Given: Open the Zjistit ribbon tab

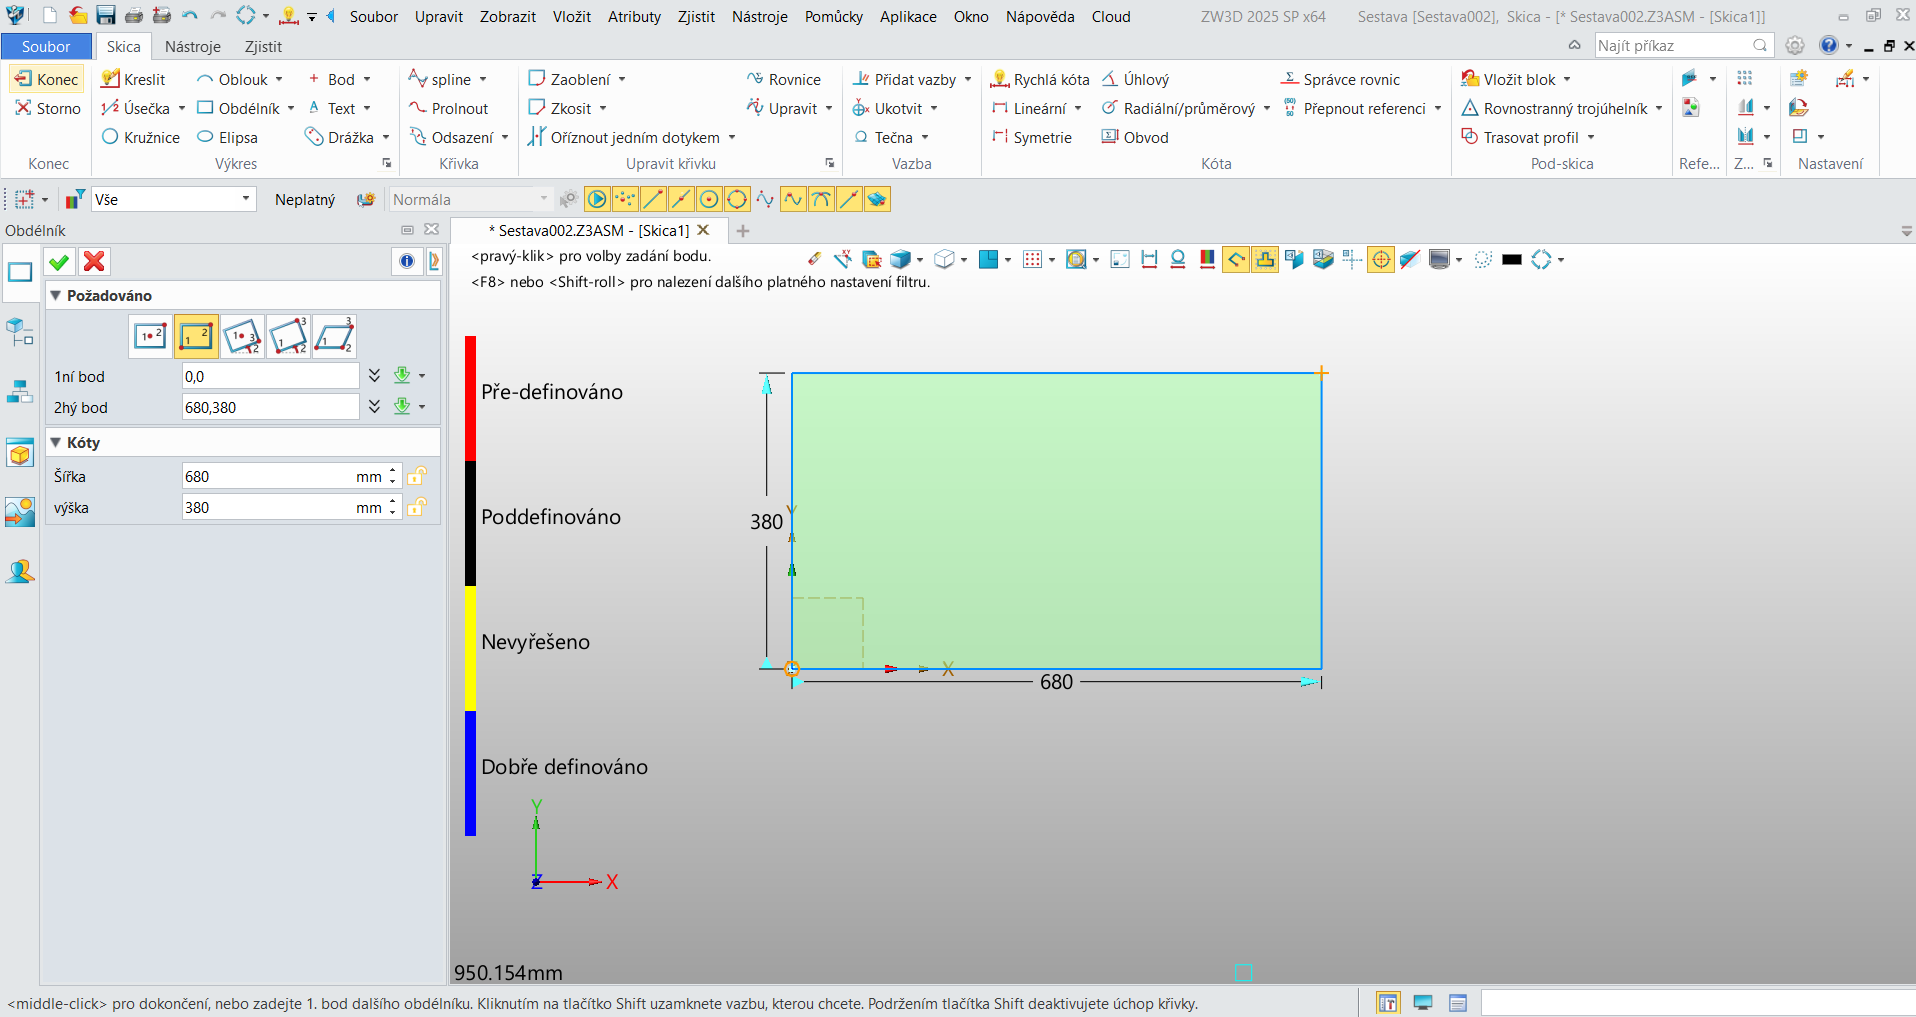Looking at the screenshot, I should point(263,46).
